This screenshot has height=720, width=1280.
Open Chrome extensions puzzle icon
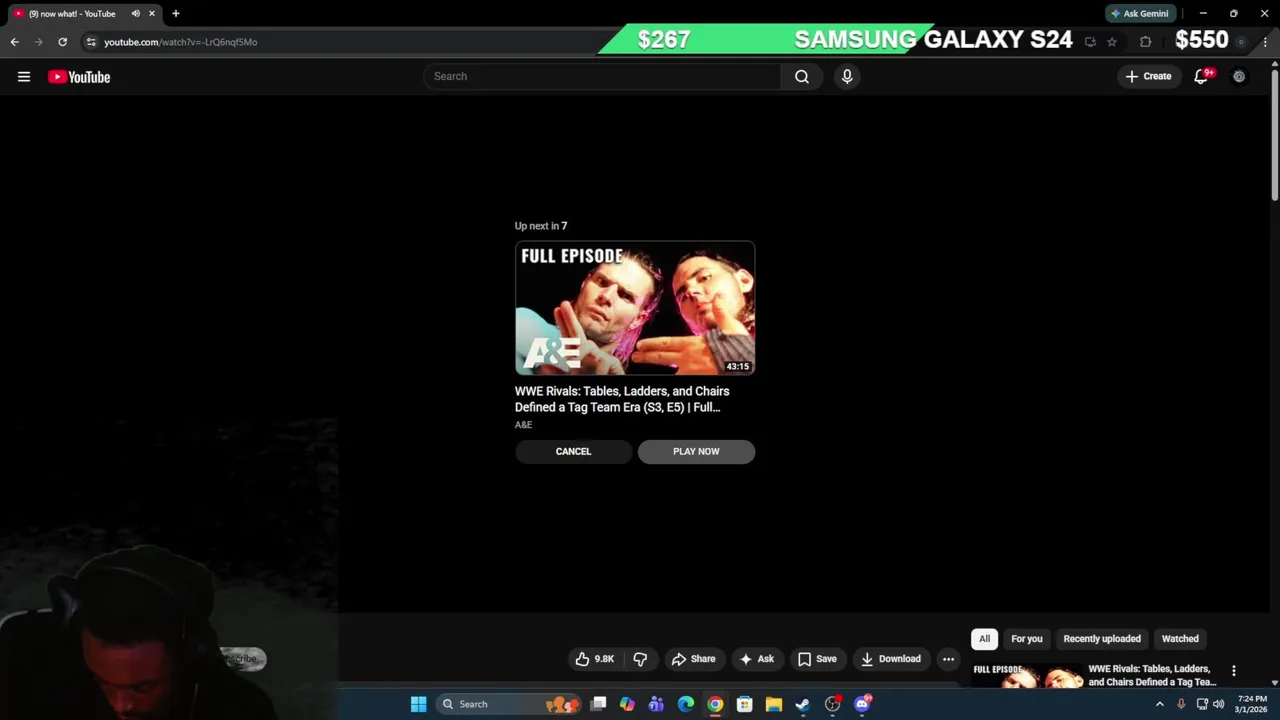[1145, 42]
